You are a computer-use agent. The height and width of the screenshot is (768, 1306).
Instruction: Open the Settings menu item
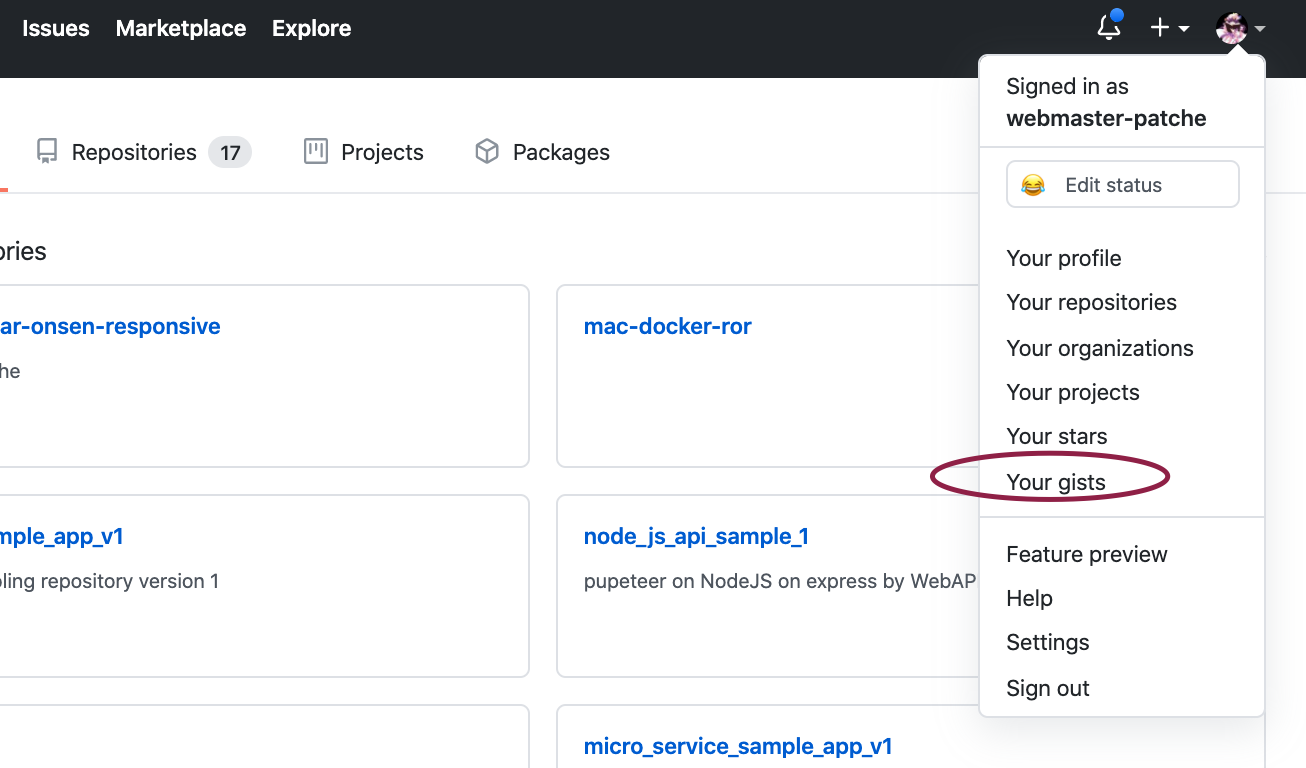point(1047,642)
